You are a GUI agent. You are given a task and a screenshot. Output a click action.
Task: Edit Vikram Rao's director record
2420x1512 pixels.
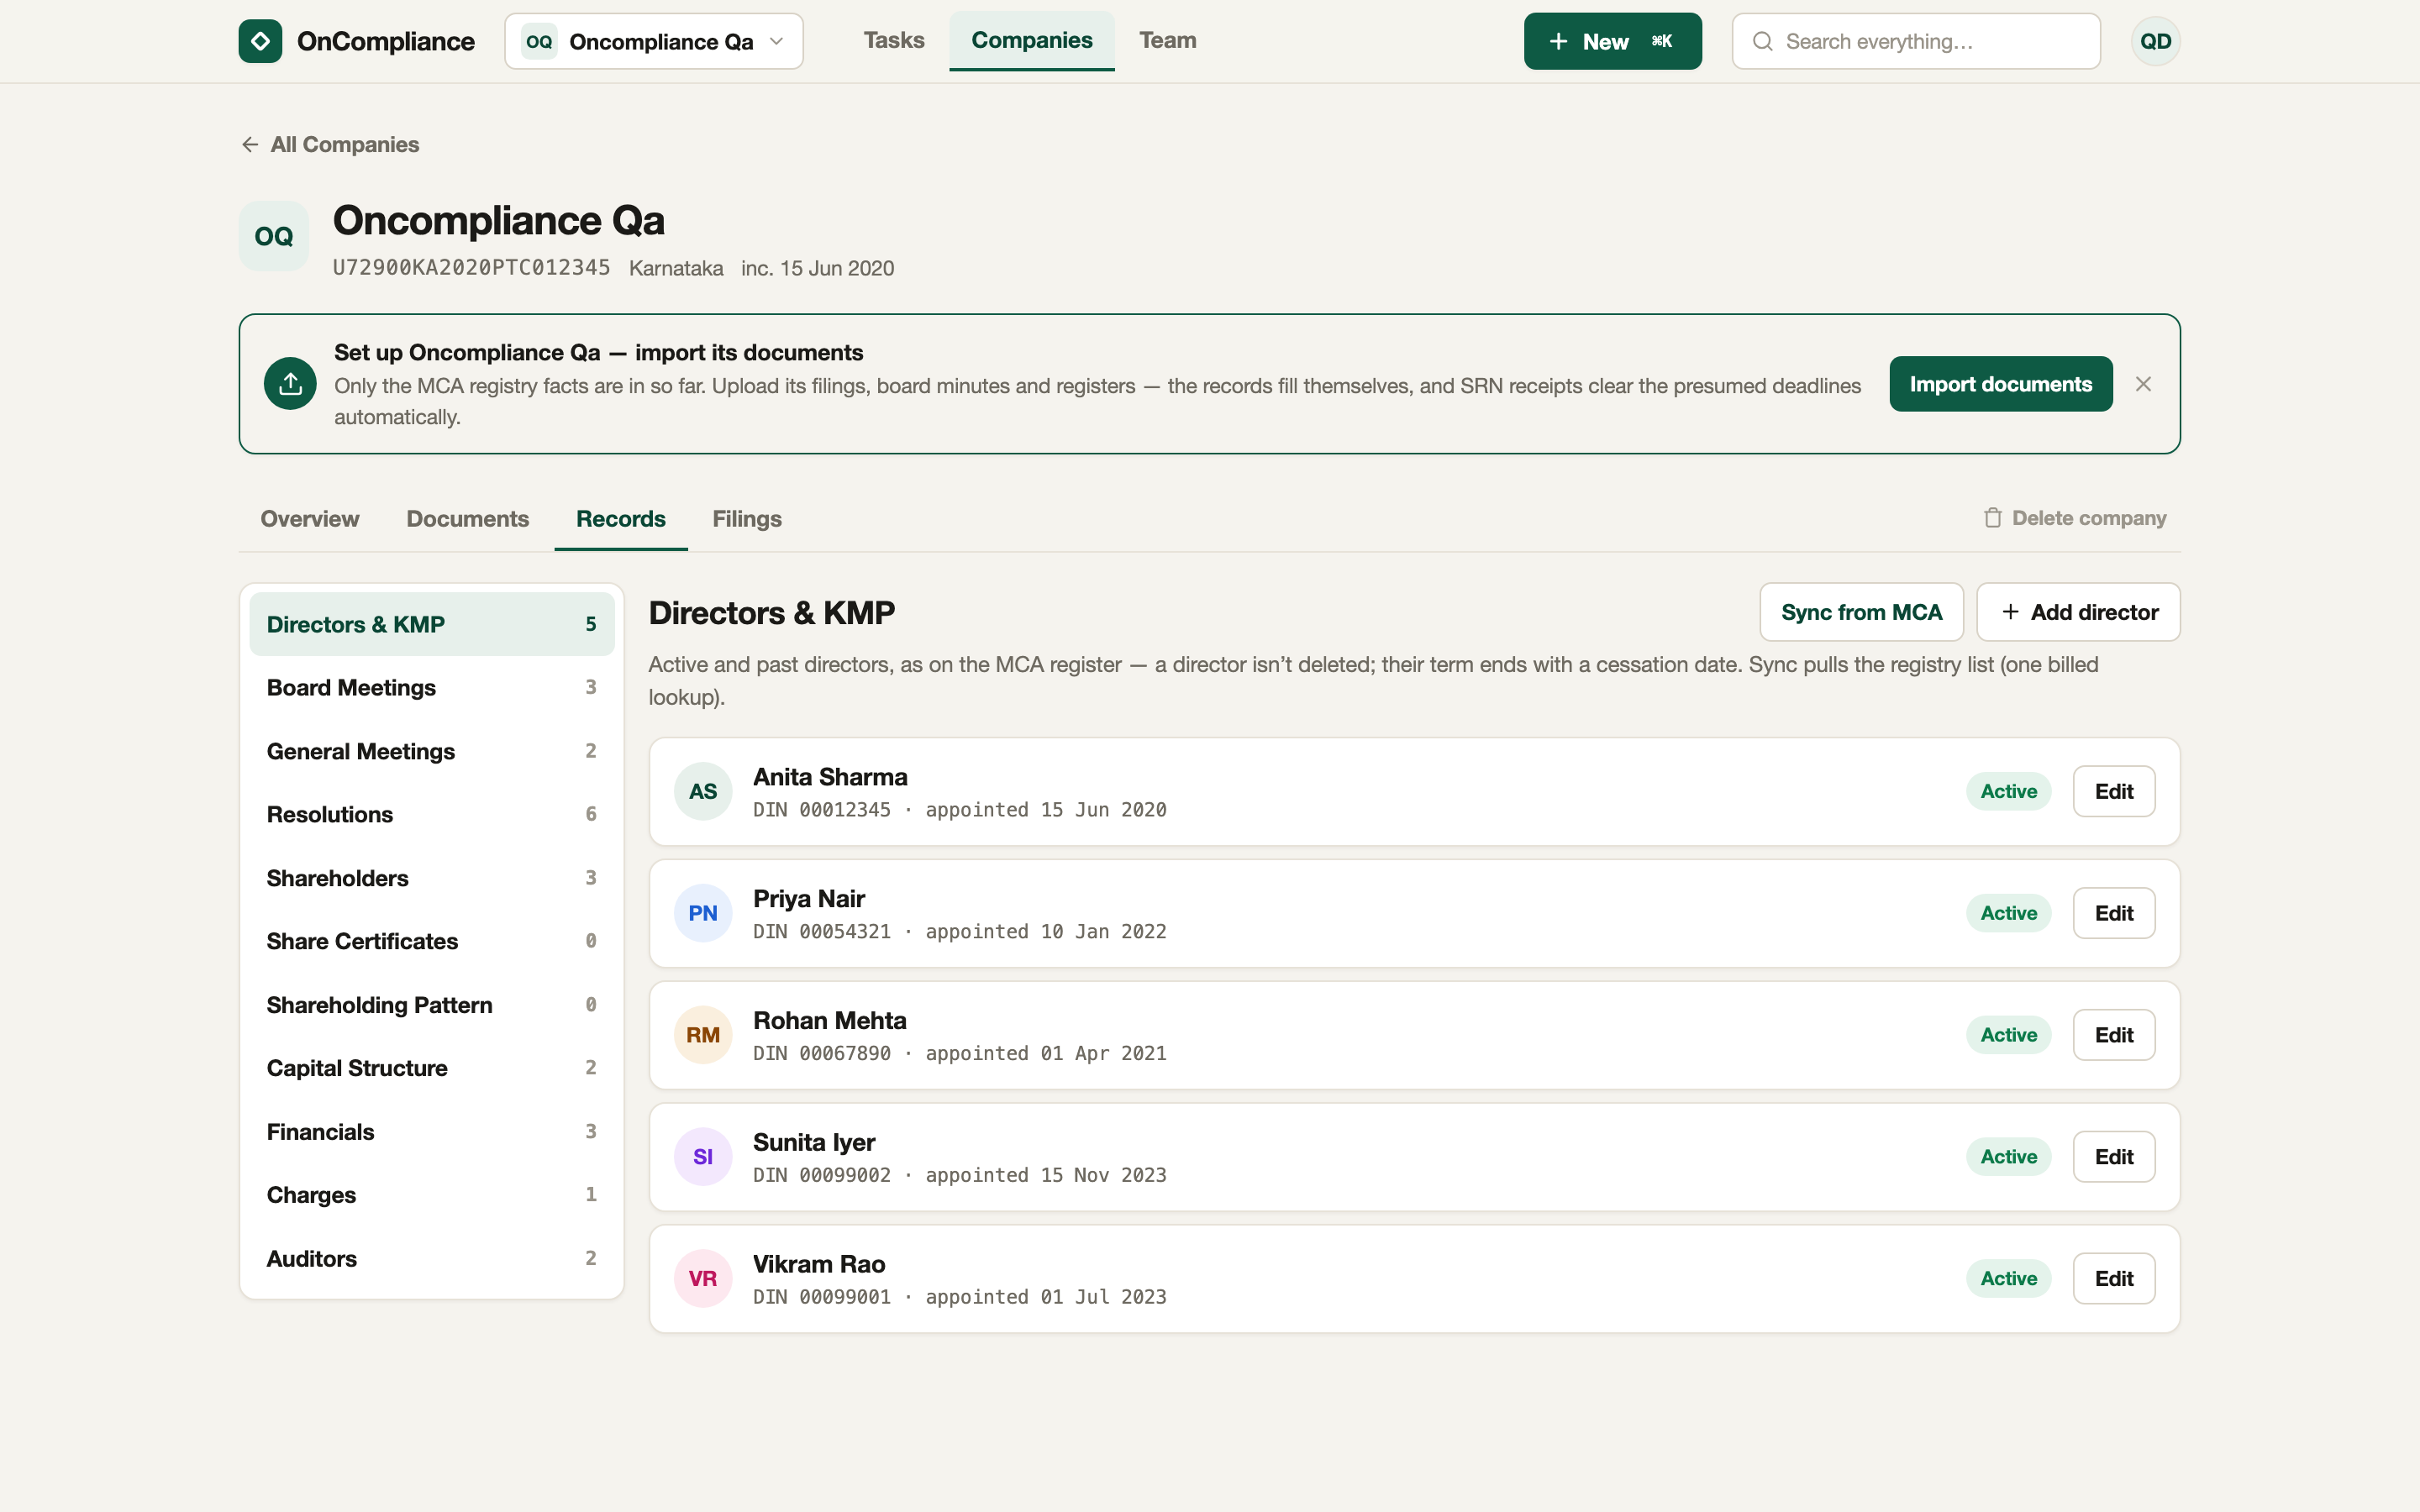[x=2113, y=1279]
